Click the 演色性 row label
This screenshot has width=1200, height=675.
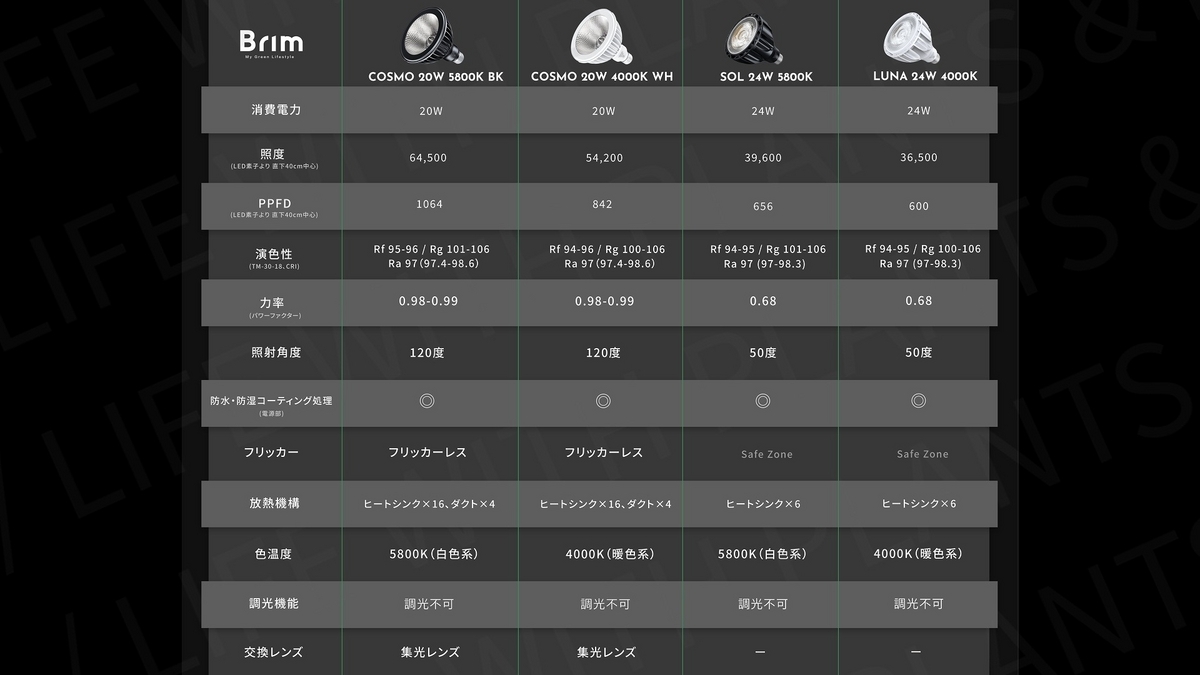point(274,254)
